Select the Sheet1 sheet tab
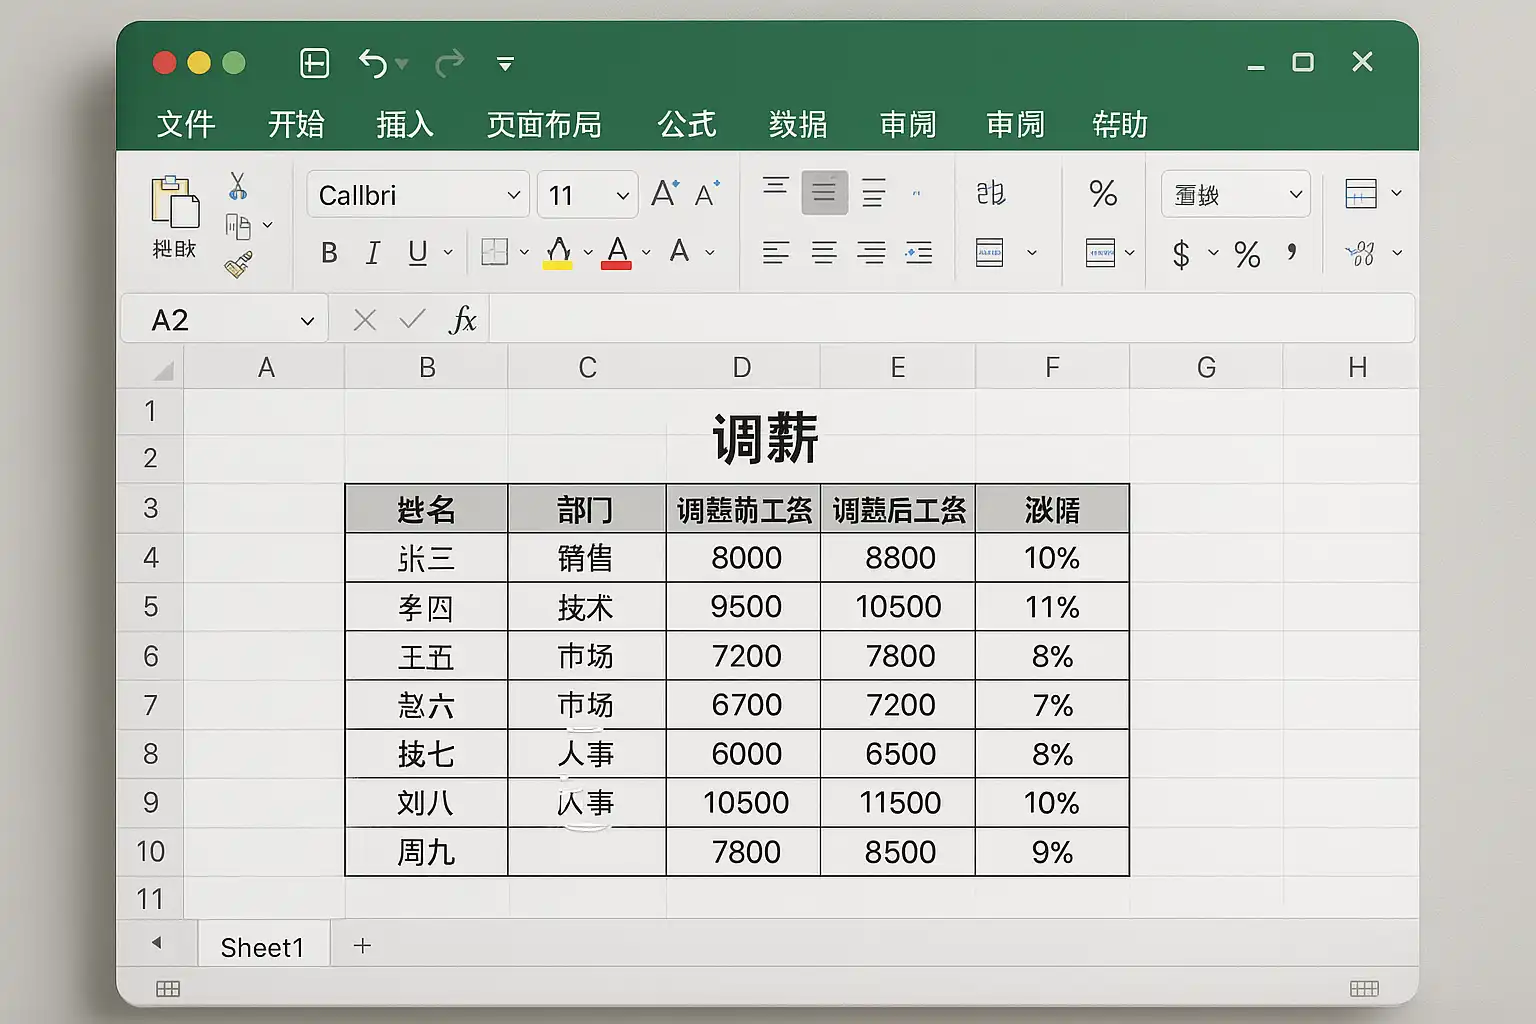 262,946
